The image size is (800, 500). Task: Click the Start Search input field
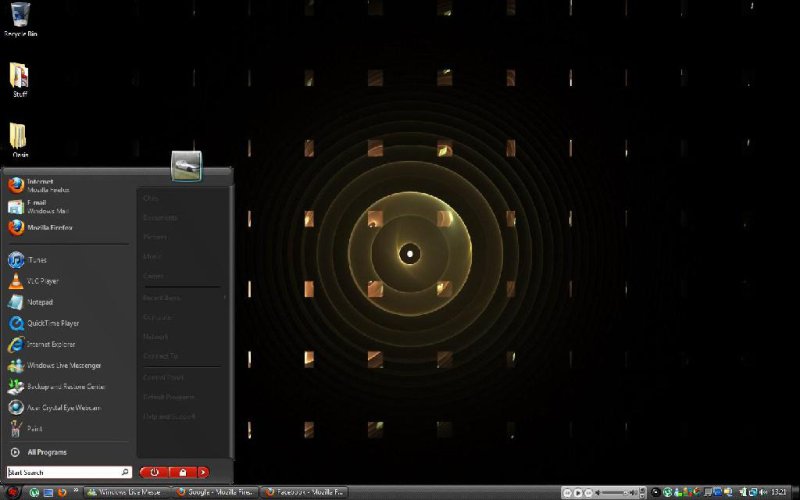(63, 472)
